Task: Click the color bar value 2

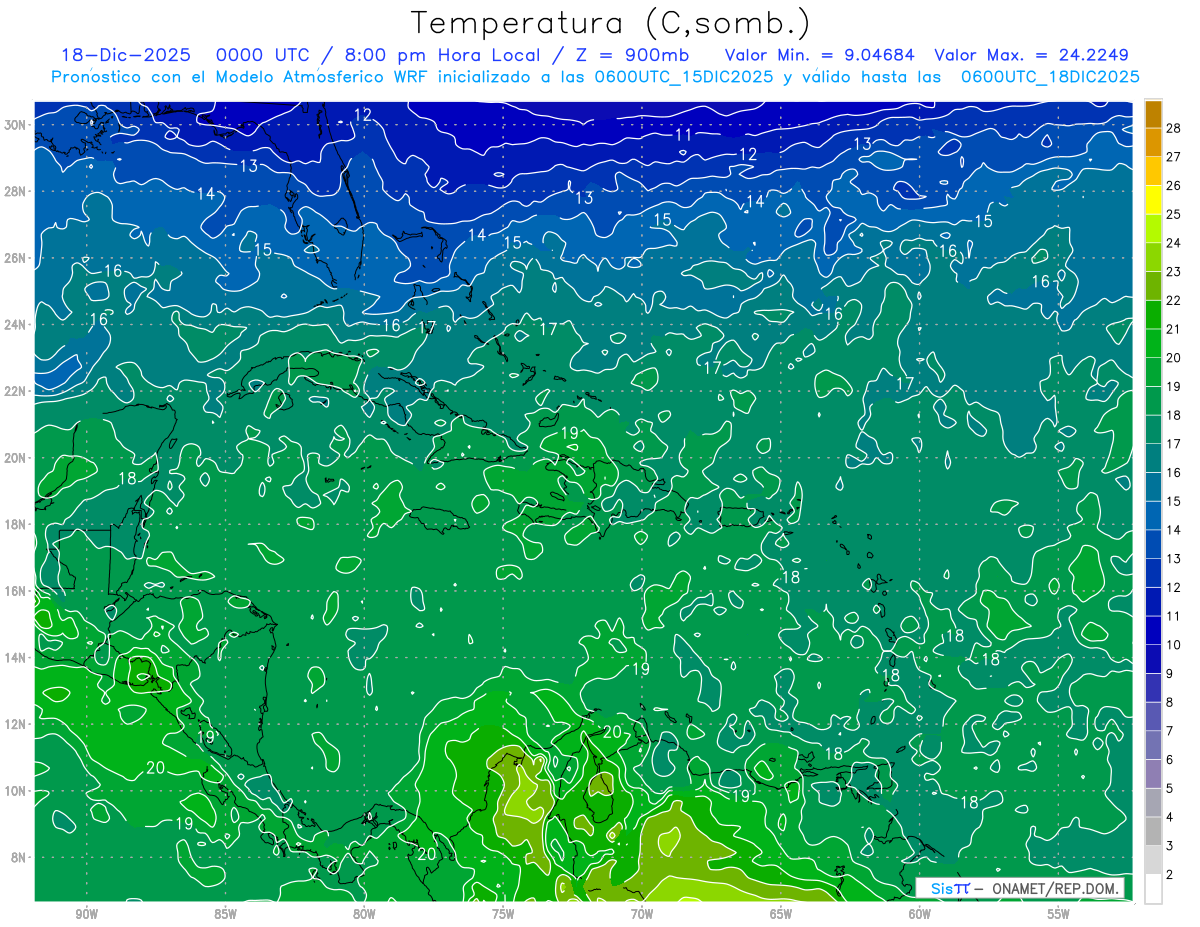Action: pyautogui.click(x=1171, y=875)
